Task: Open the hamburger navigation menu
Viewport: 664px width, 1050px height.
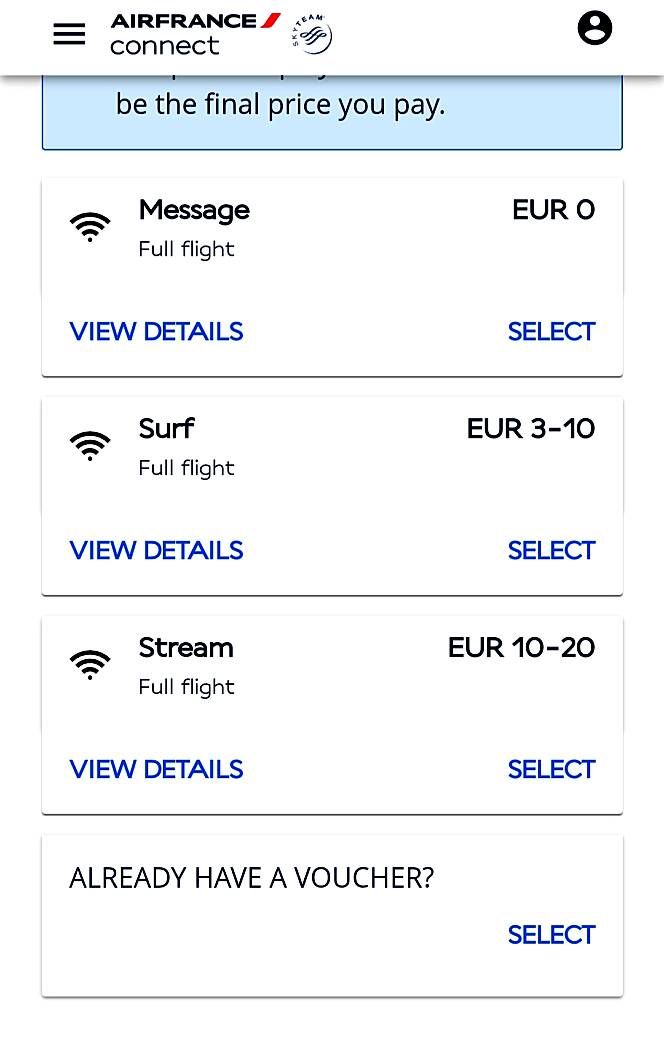Action: (x=68, y=33)
